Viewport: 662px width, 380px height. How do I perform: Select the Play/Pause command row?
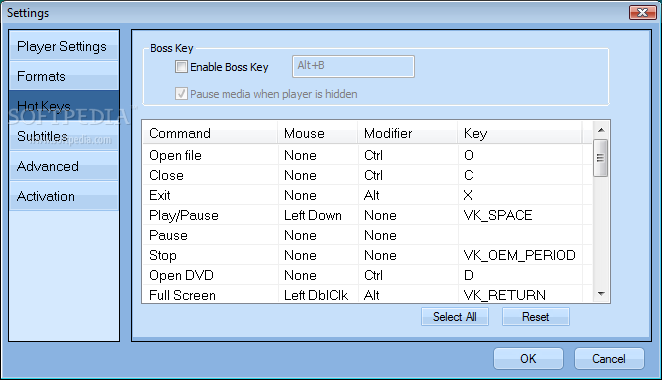(367, 215)
